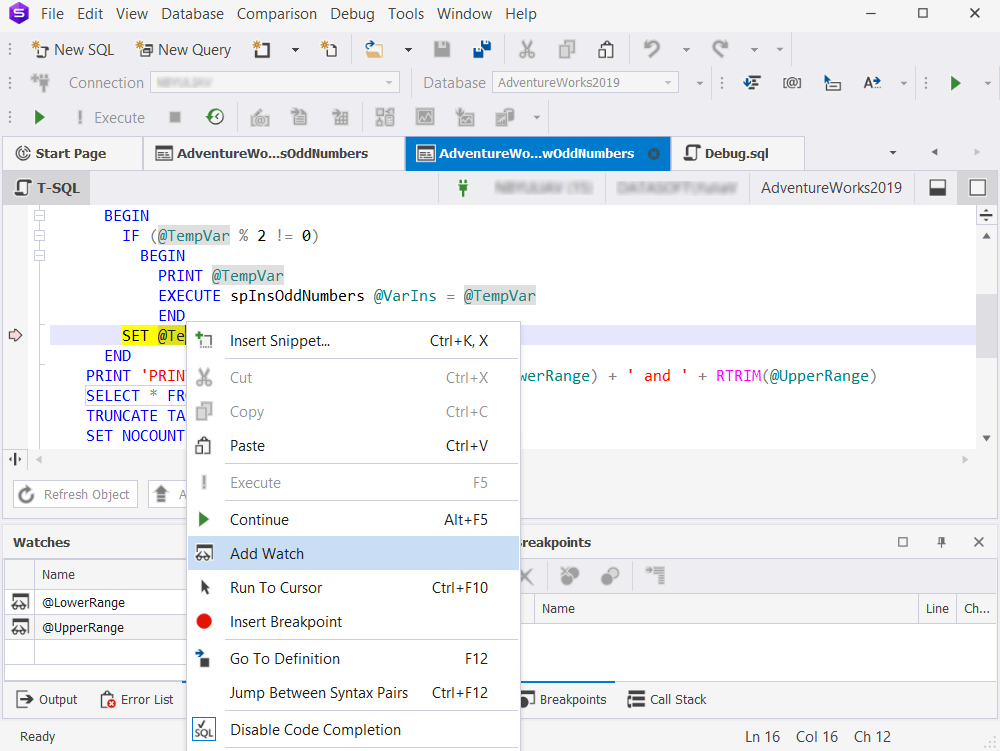Open the Output panel tab
This screenshot has height=751, width=1000.
pyautogui.click(x=47, y=699)
